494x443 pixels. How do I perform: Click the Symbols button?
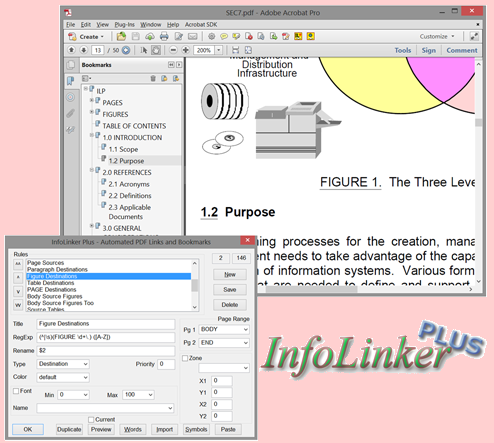click(196, 429)
